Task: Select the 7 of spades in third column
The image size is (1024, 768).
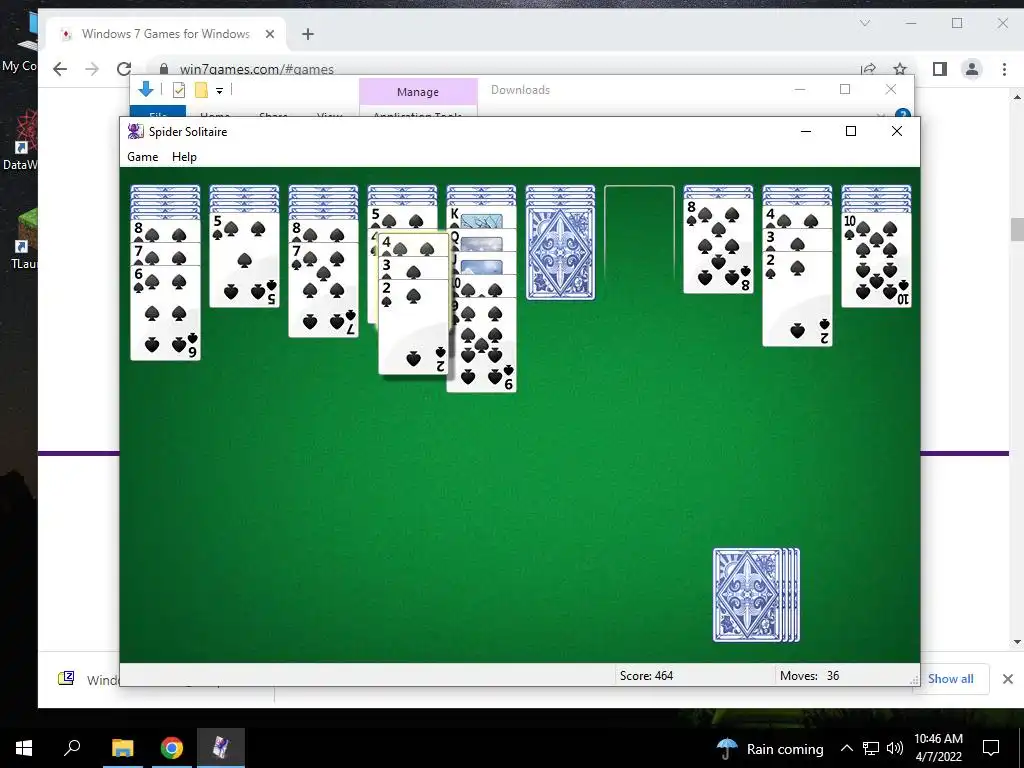Action: click(x=323, y=290)
